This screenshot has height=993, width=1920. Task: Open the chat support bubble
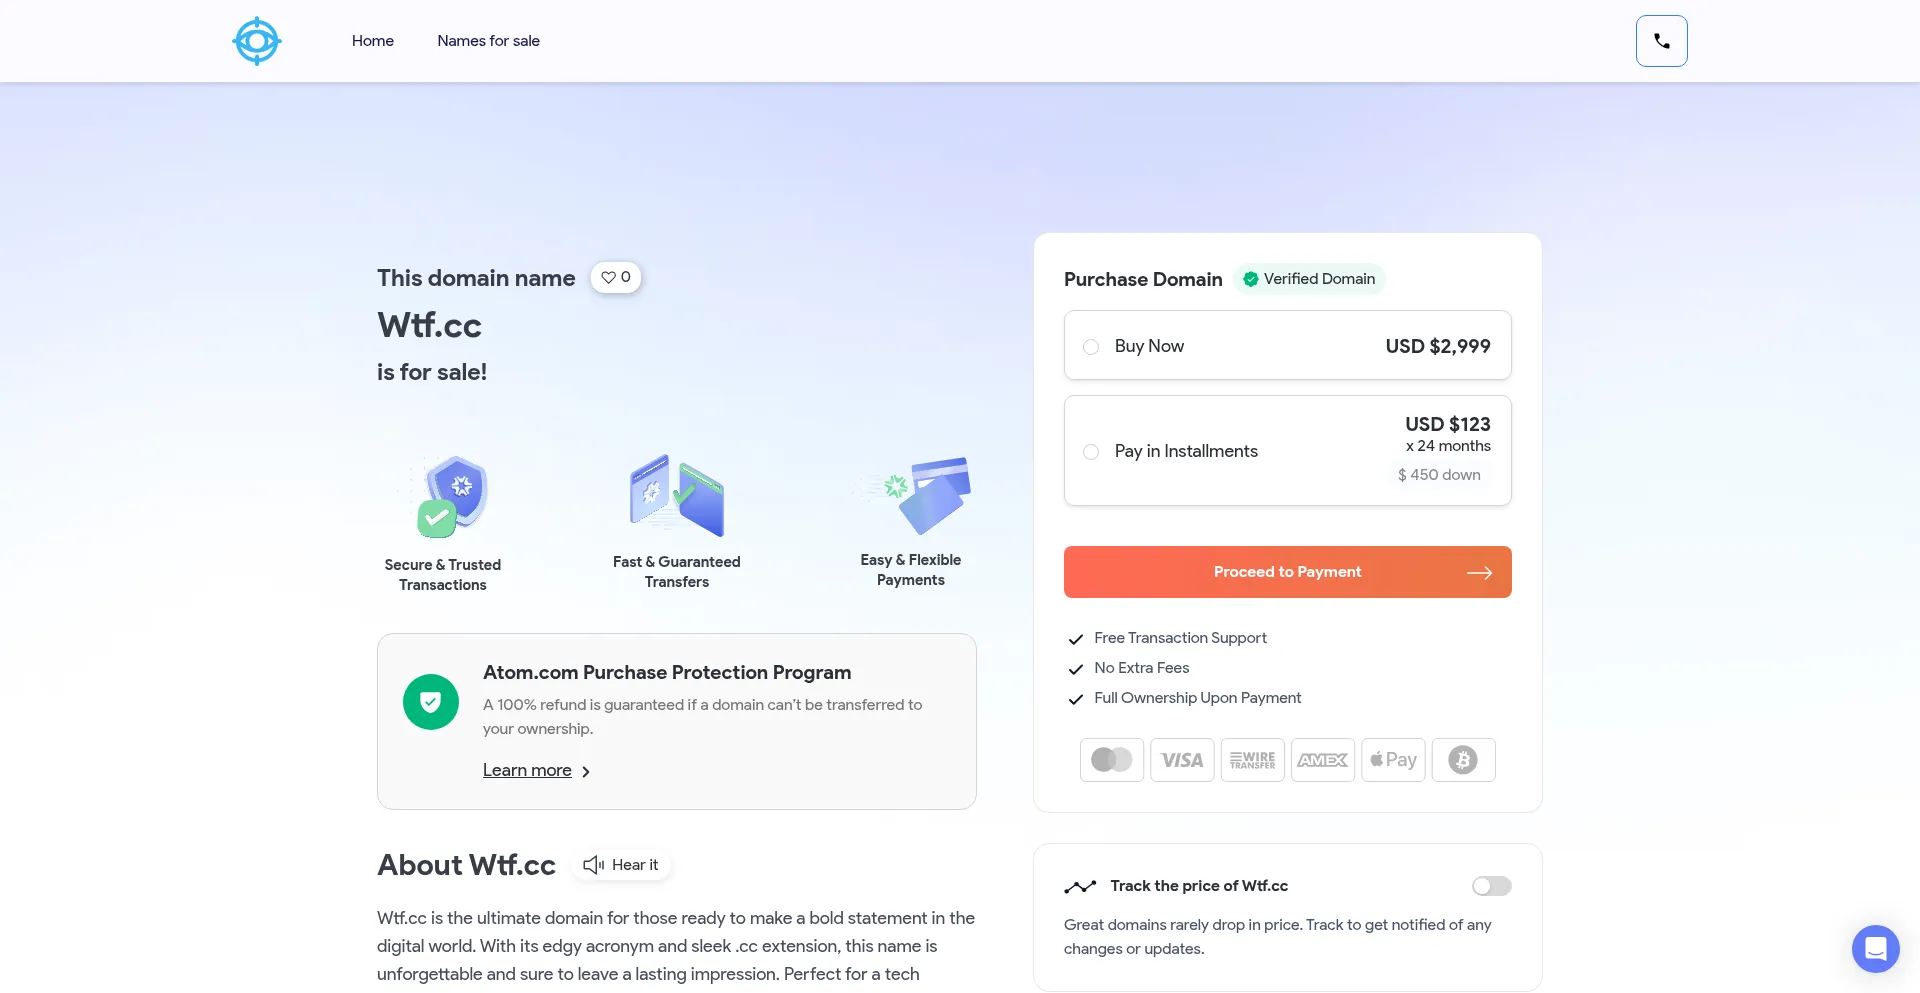click(1875, 948)
